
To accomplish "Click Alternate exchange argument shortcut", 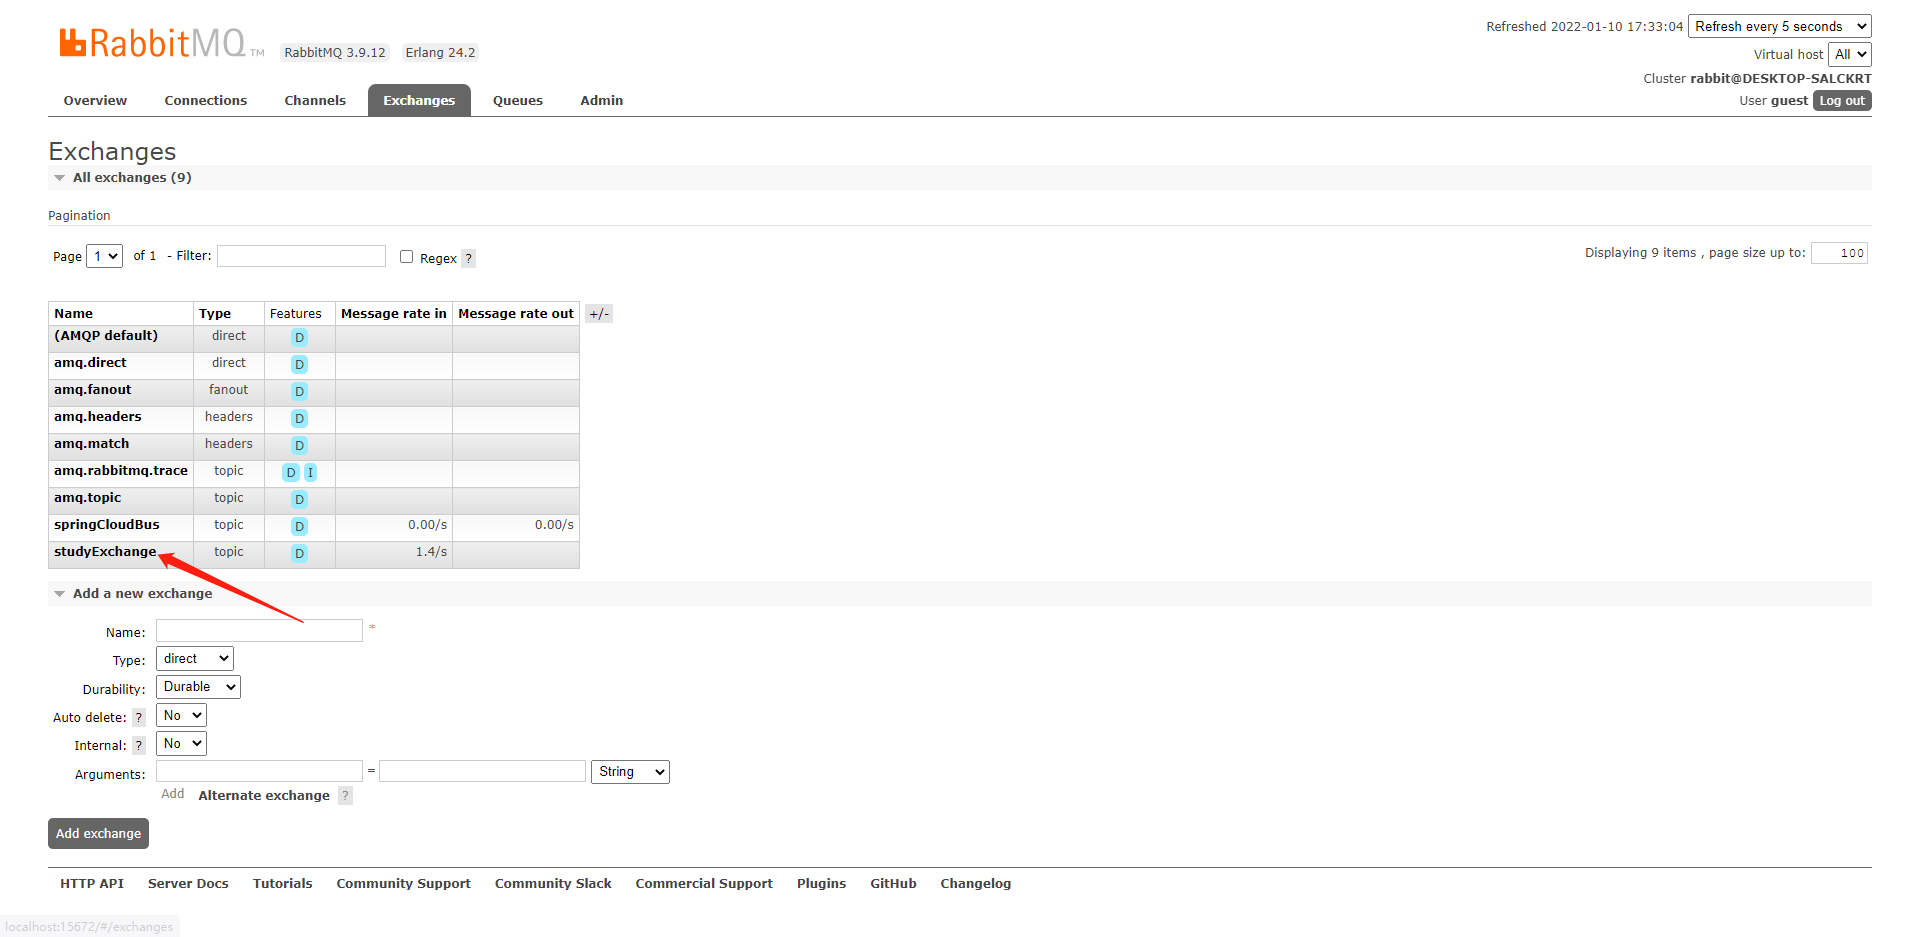I will (x=264, y=796).
